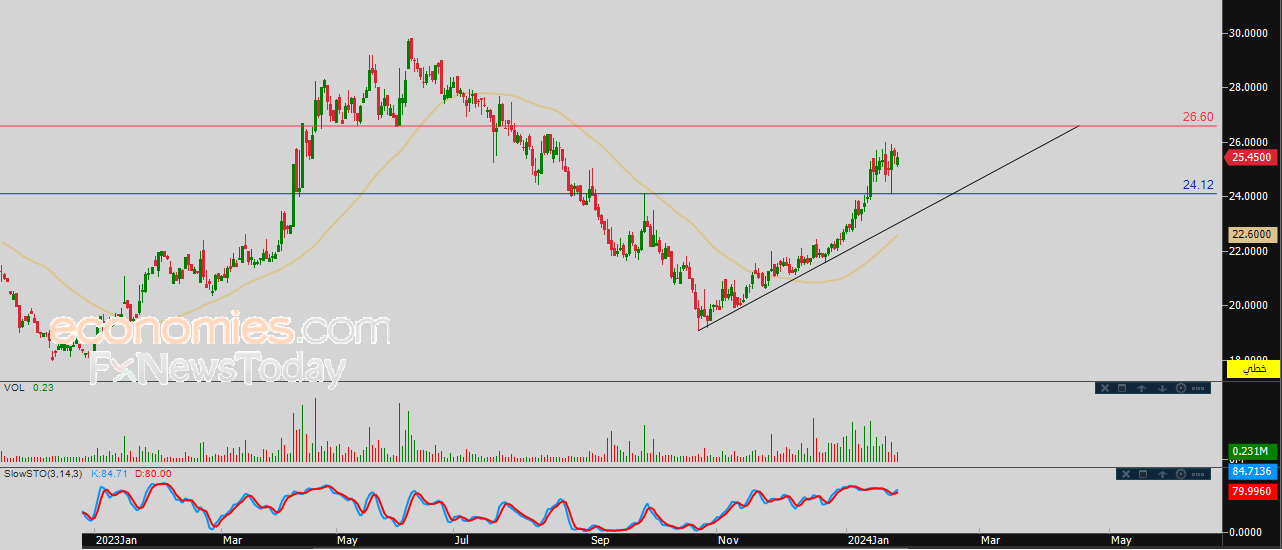Viewport: 1282px width, 550px height.
Task: Click the current price tag 25.4500
Action: click(x=1253, y=157)
